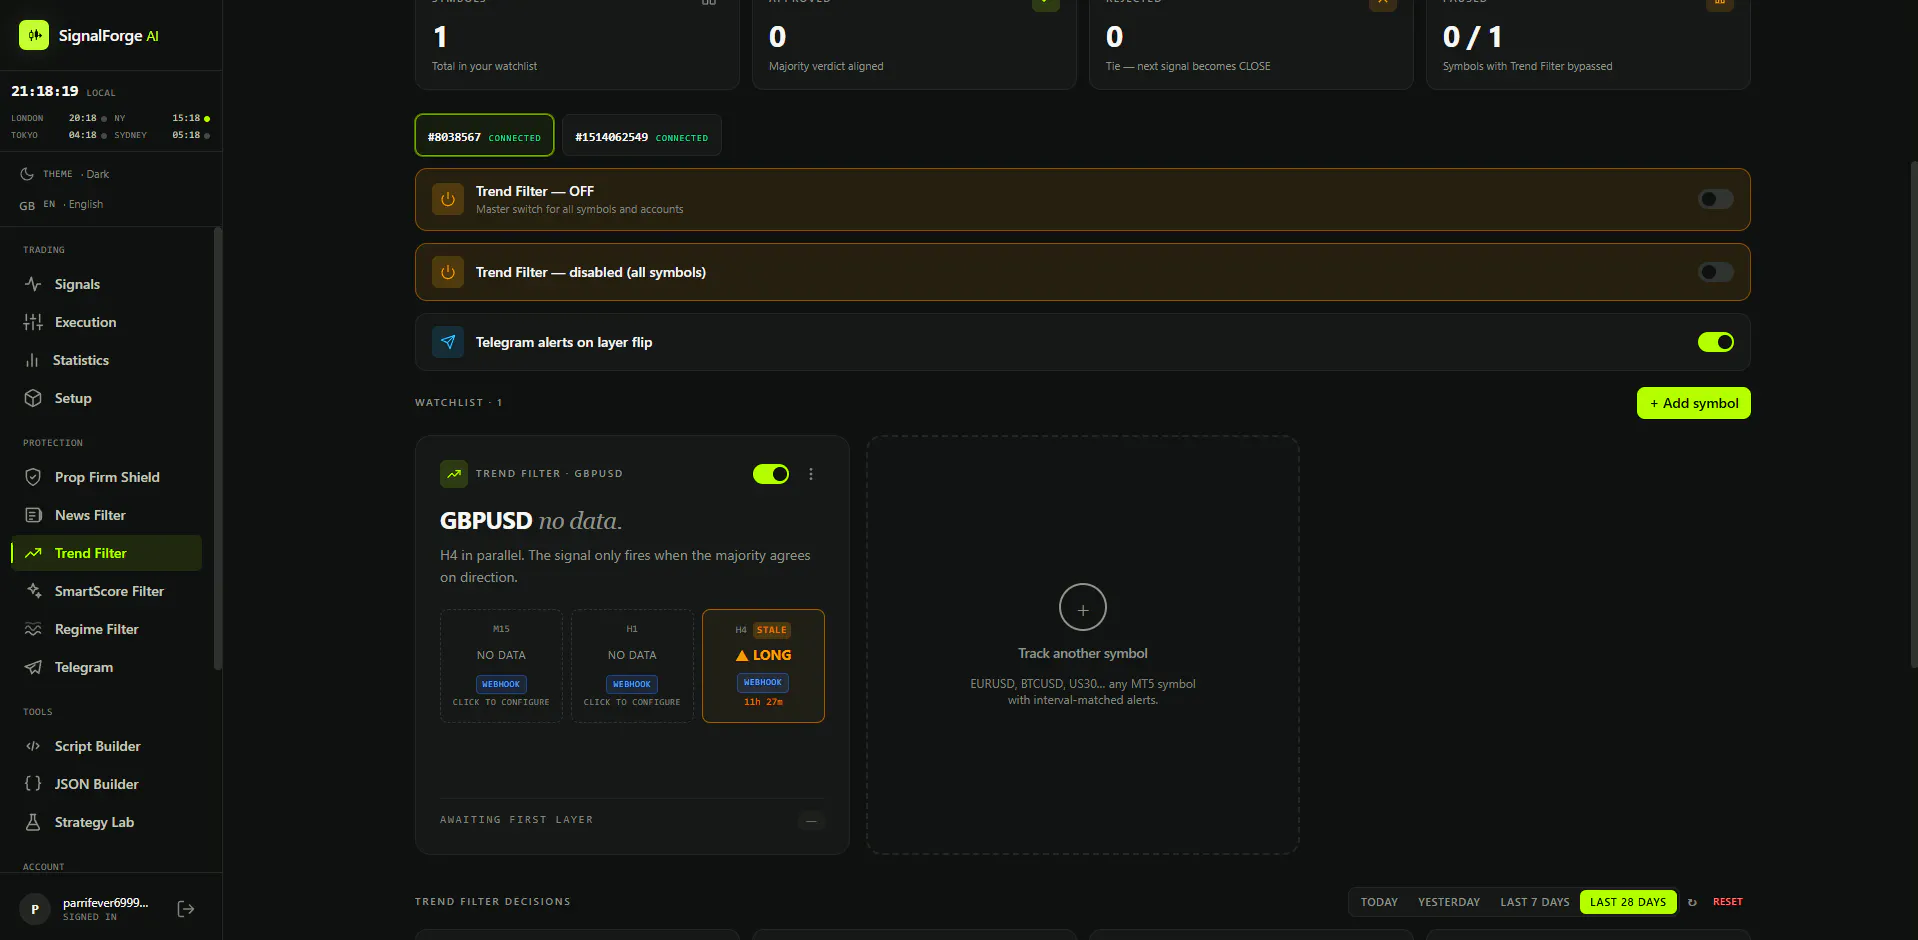Click the SignalForge AI logo icon
The width and height of the screenshot is (1918, 940).
34,35
